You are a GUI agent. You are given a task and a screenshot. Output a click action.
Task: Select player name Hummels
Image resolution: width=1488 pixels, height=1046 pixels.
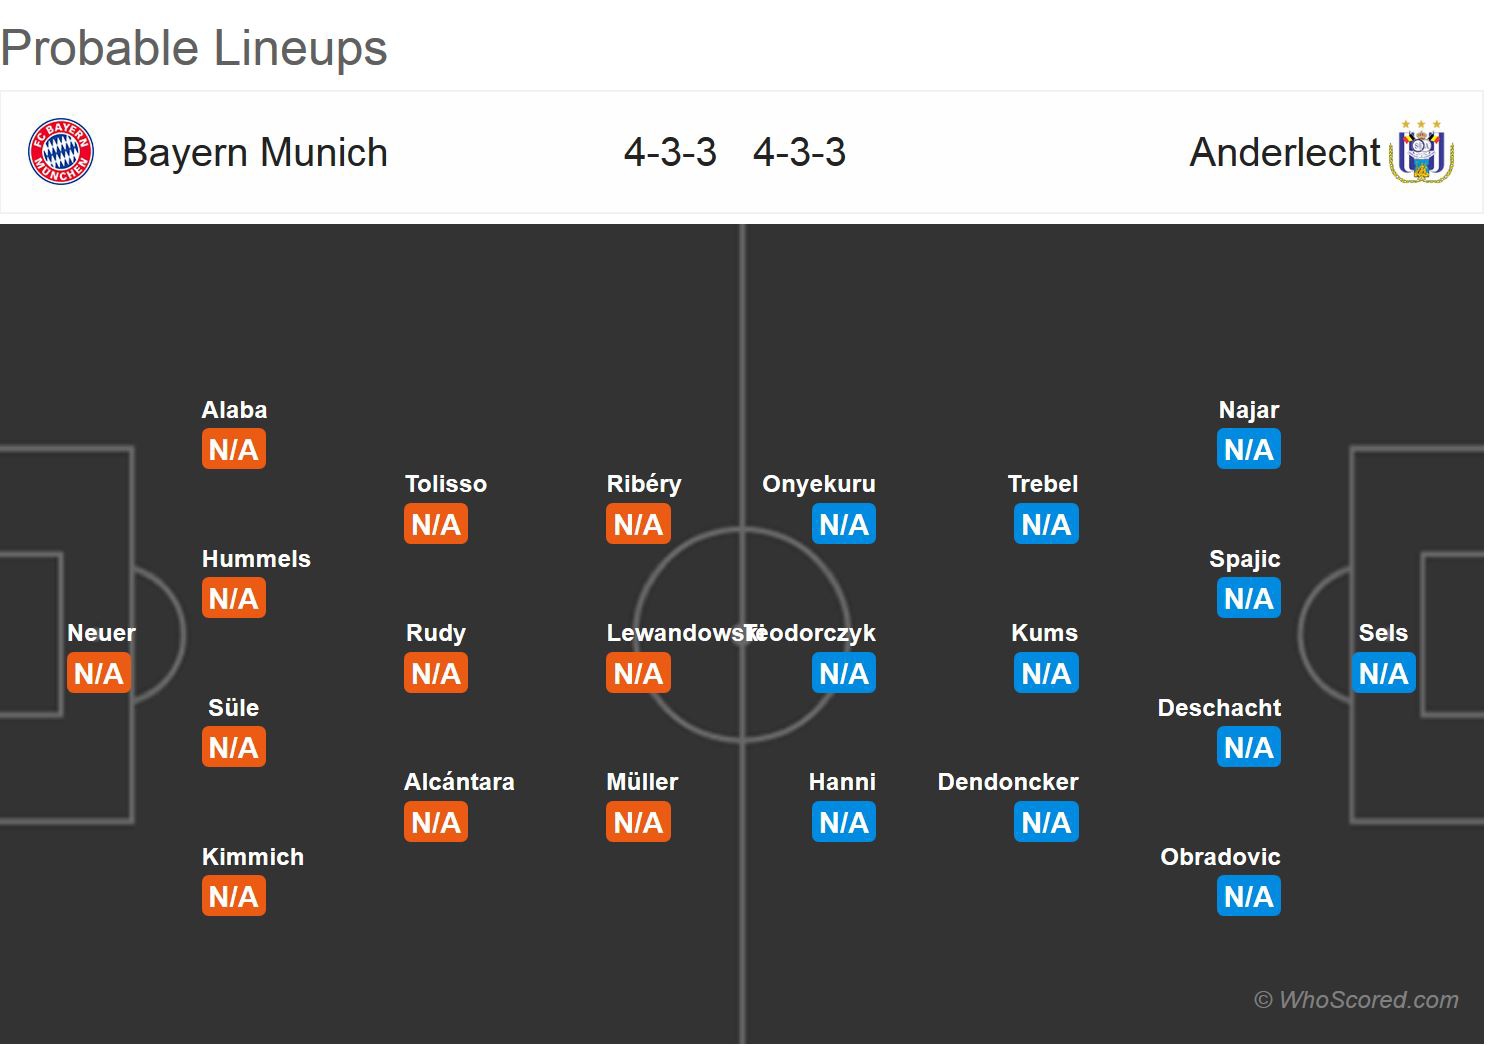click(x=256, y=559)
